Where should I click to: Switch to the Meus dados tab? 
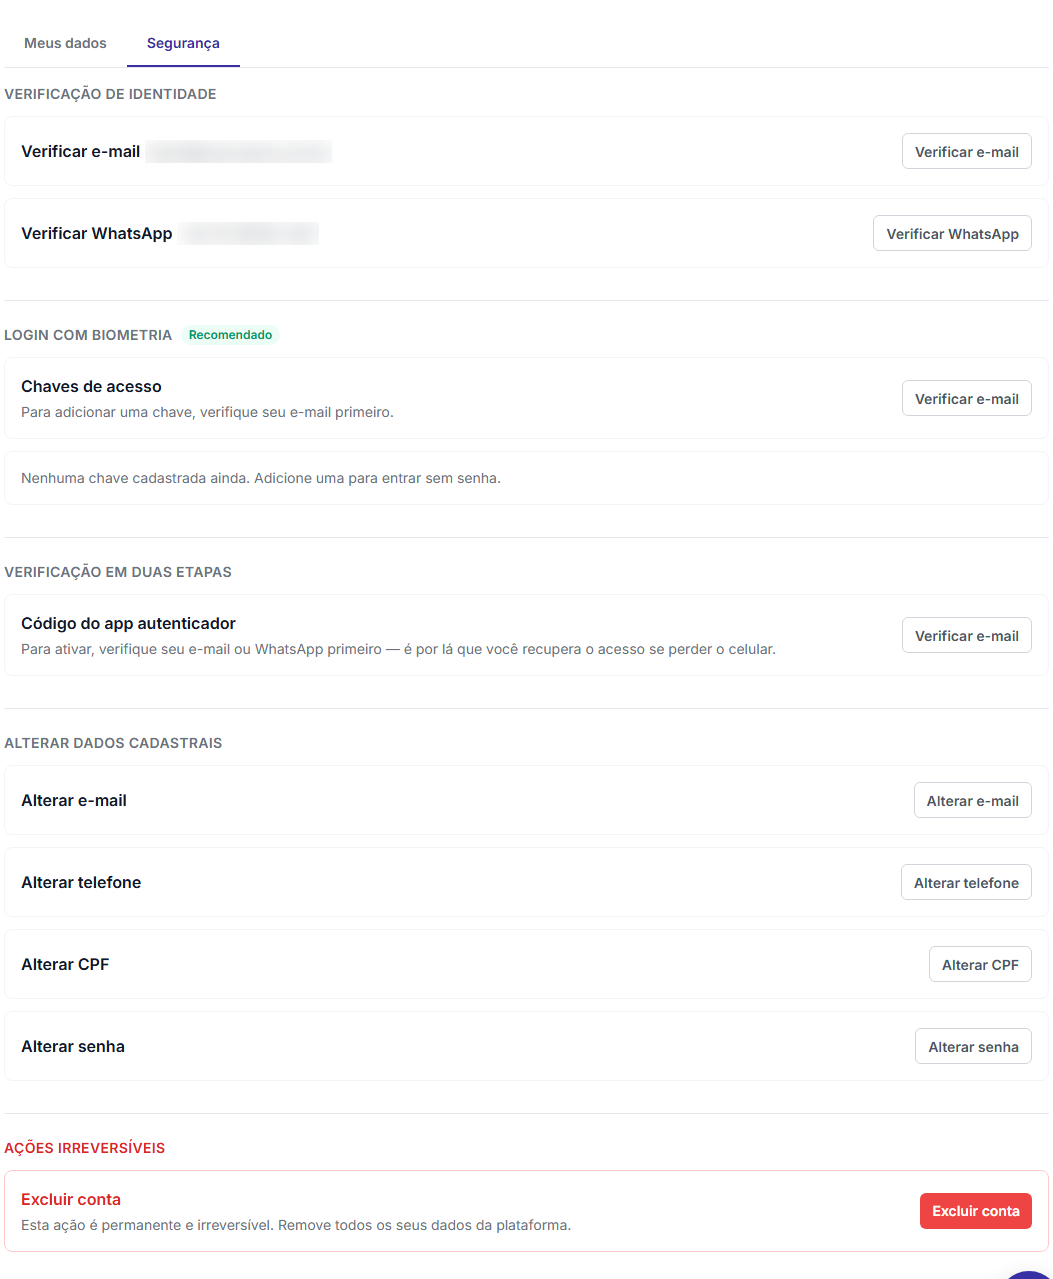[x=65, y=43]
